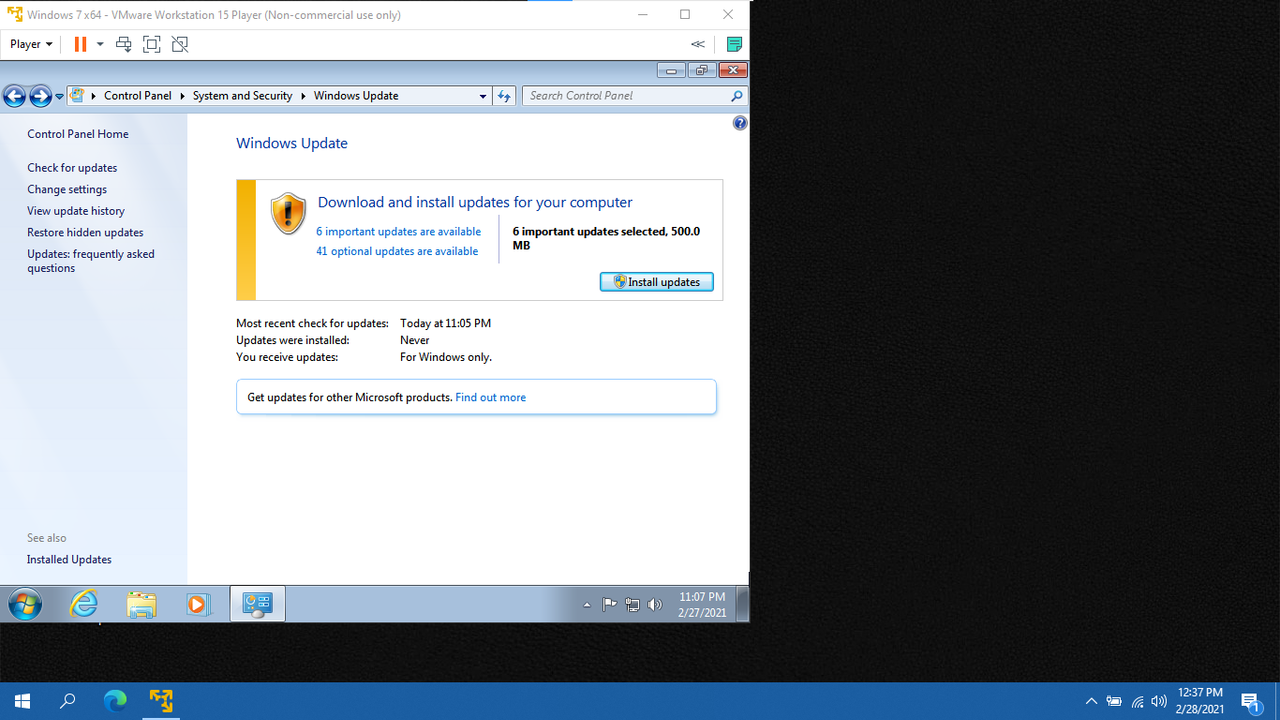Open Windows Explorer folder on guest taskbar

141,604
